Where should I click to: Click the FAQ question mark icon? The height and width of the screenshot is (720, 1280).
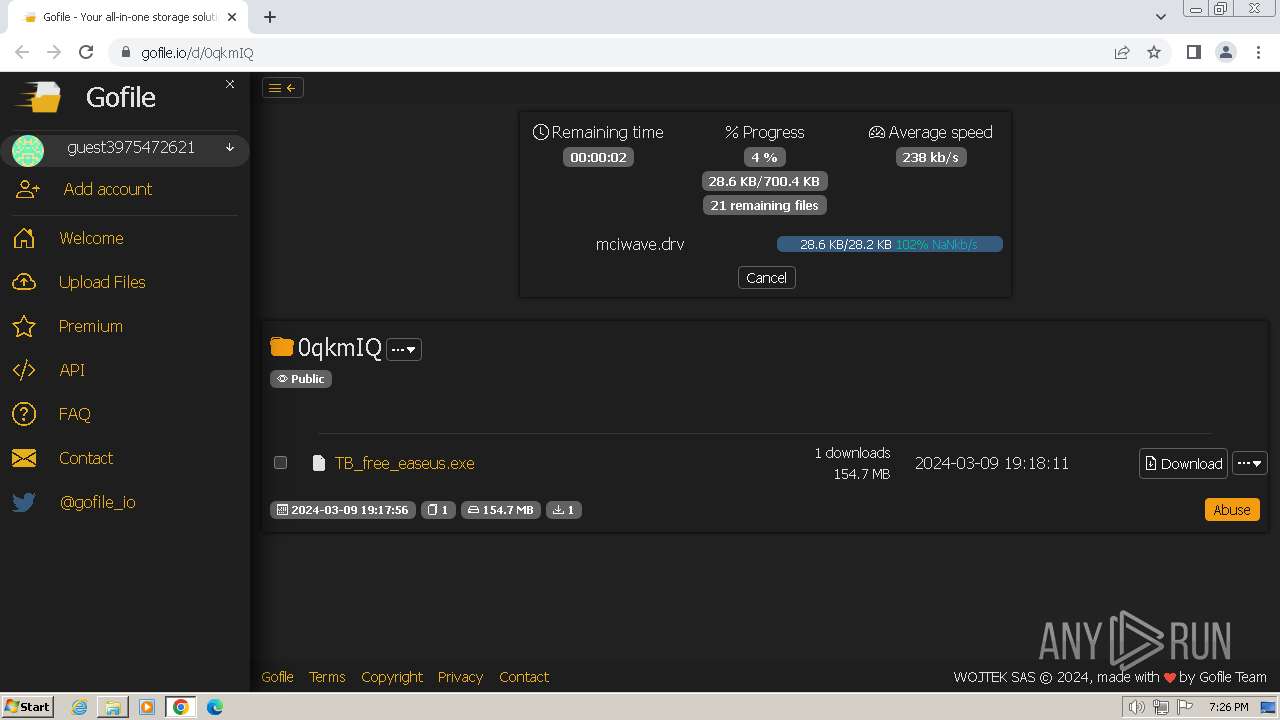(x=24, y=414)
